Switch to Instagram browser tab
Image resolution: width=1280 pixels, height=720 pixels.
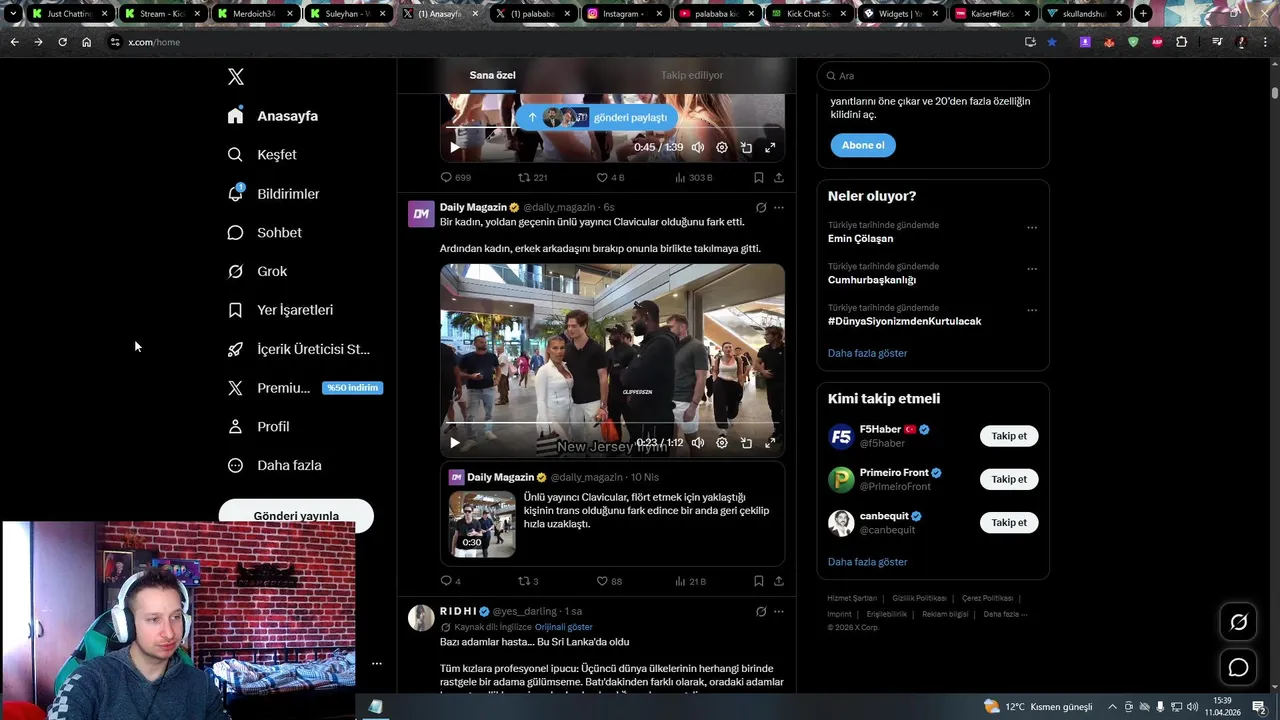point(623,14)
